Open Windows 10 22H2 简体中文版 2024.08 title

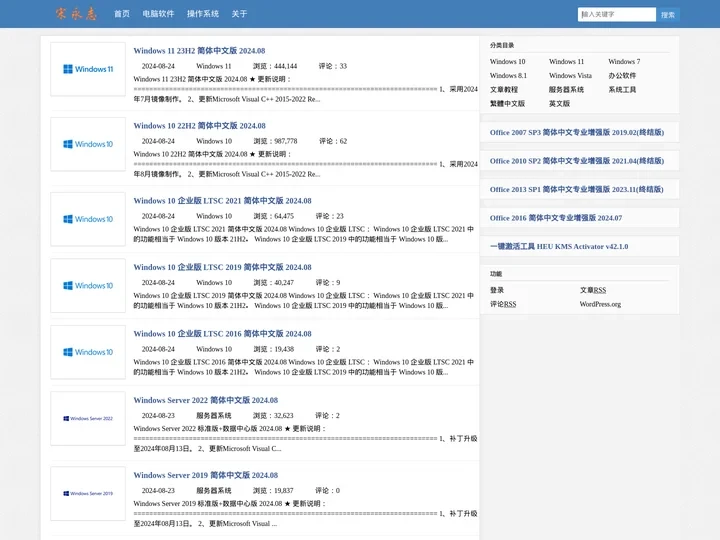click(x=199, y=125)
